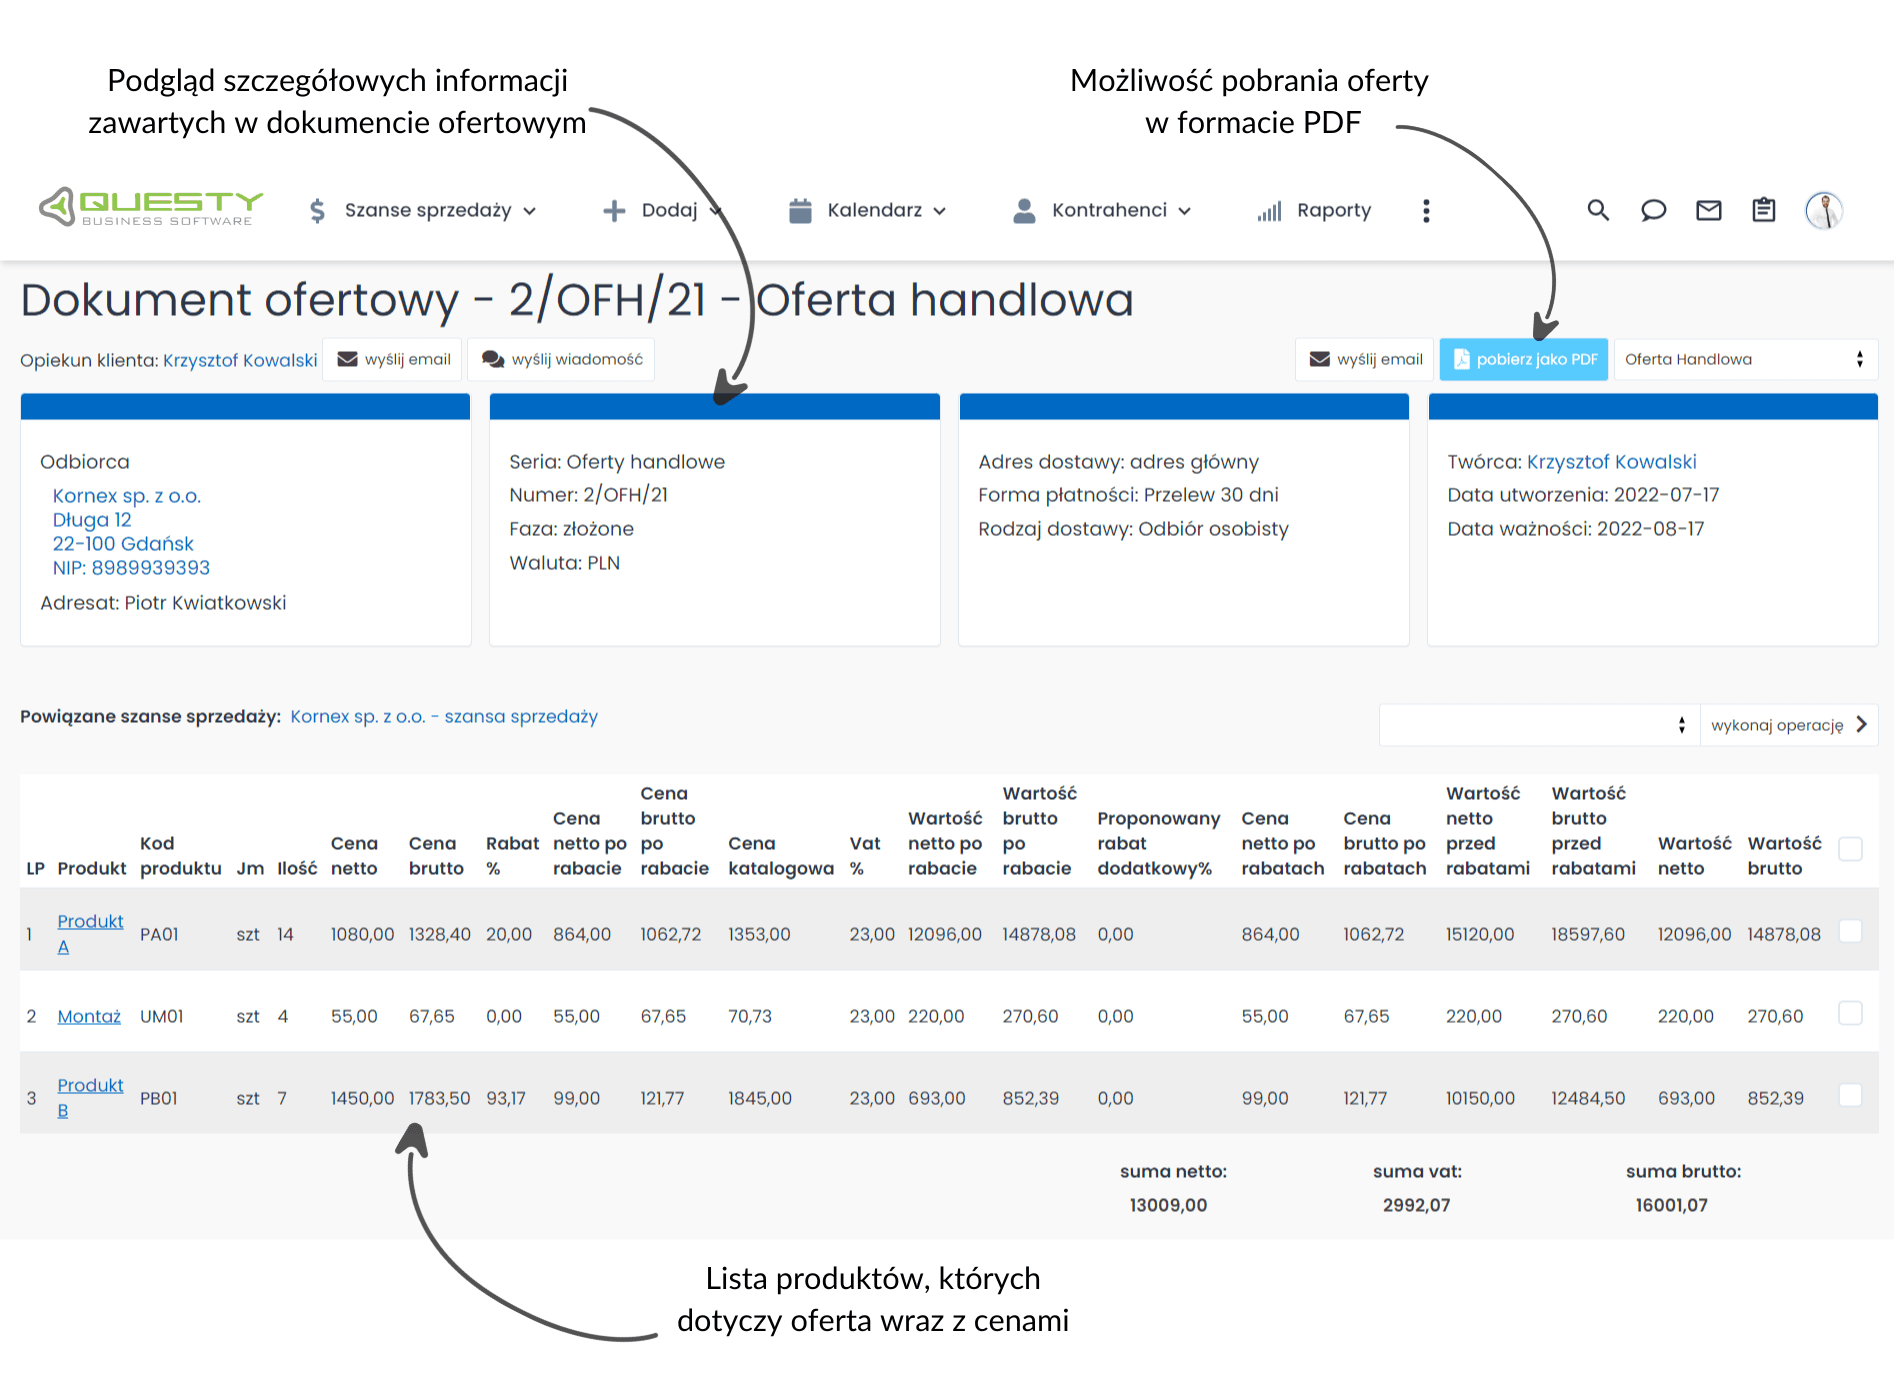Expand the Kontrahenci chevron arrow
Screen dimensions: 1896x1400
click(1185, 211)
